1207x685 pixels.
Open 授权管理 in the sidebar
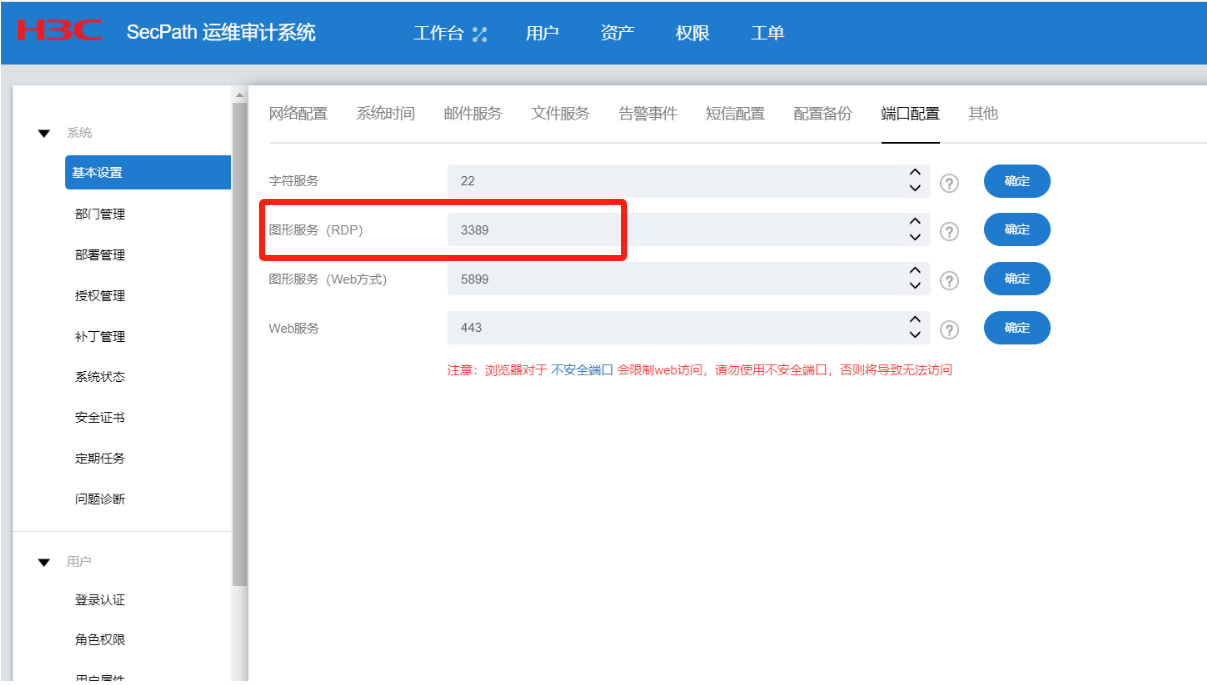[x=100, y=296]
